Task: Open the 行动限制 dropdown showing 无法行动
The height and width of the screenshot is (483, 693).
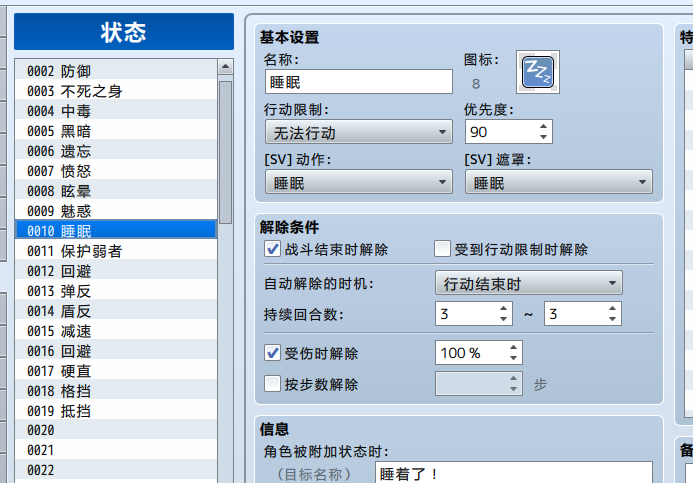Action: pyautogui.click(x=359, y=132)
